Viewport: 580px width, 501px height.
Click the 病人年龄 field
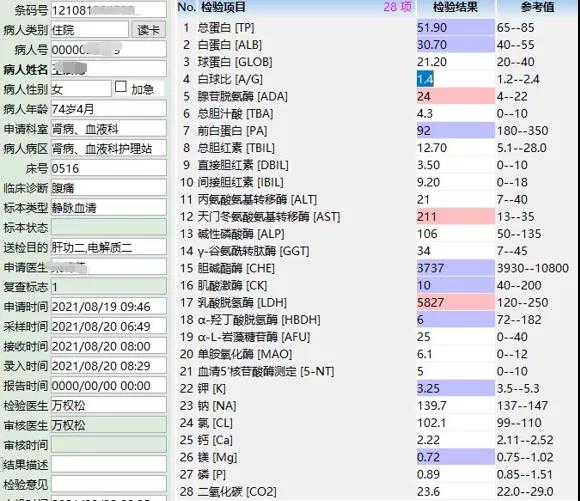[108, 109]
